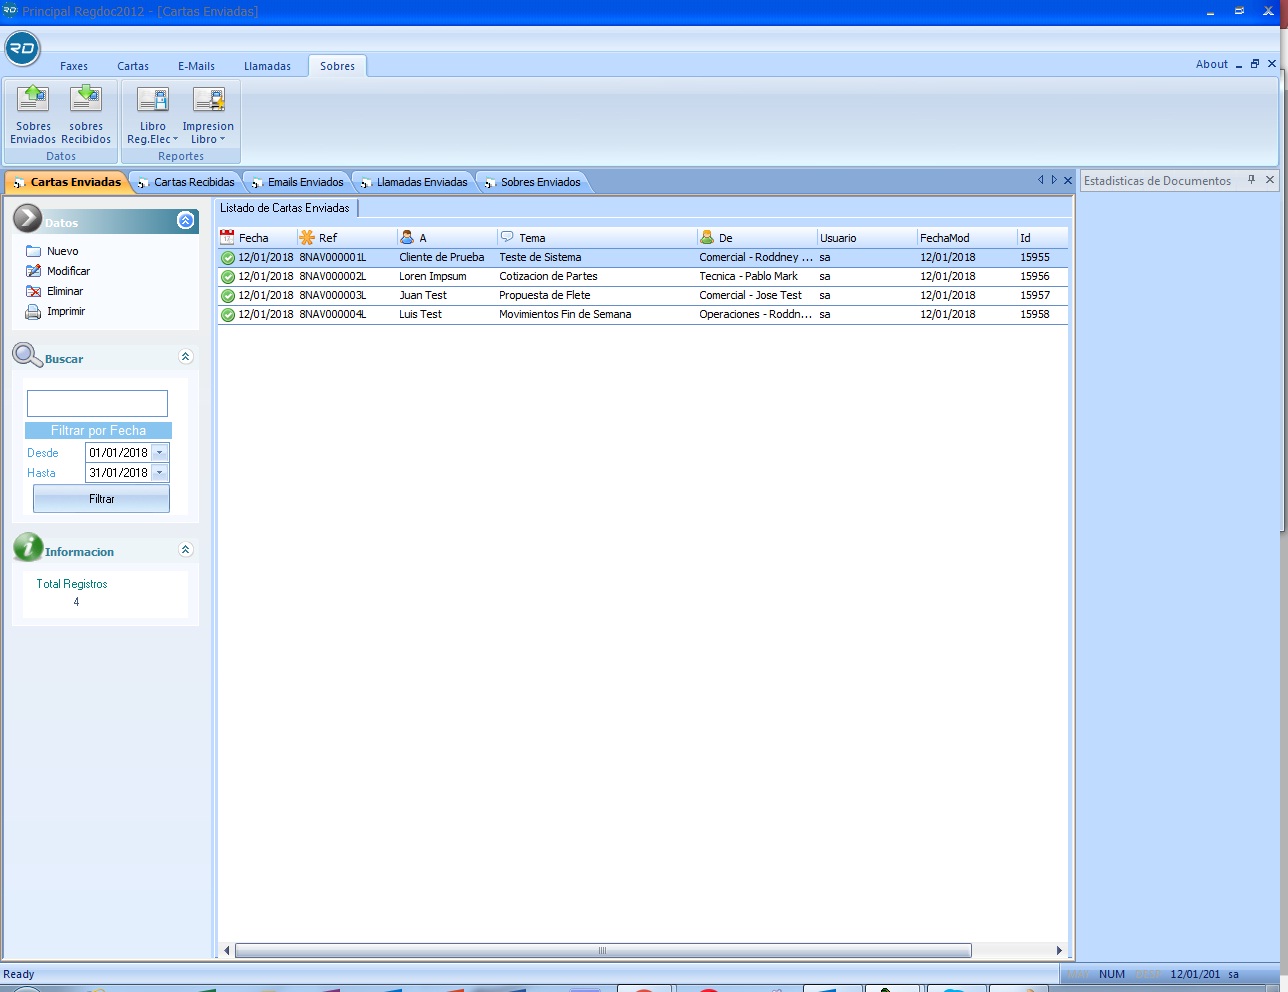This screenshot has width=1288, height=992.
Task: Close the Estadisticas de Documentos panel
Action: pos(1270,180)
